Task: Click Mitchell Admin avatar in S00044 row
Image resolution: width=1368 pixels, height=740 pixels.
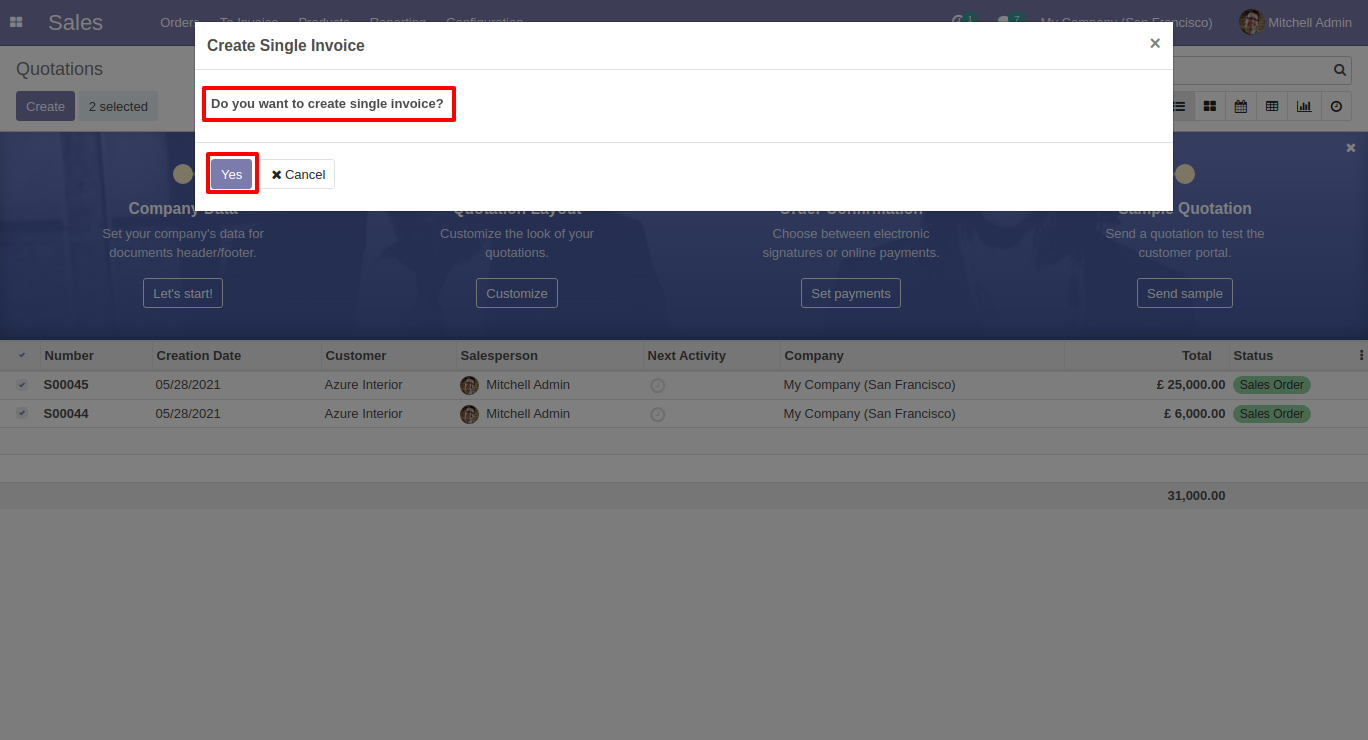Action: 469,414
